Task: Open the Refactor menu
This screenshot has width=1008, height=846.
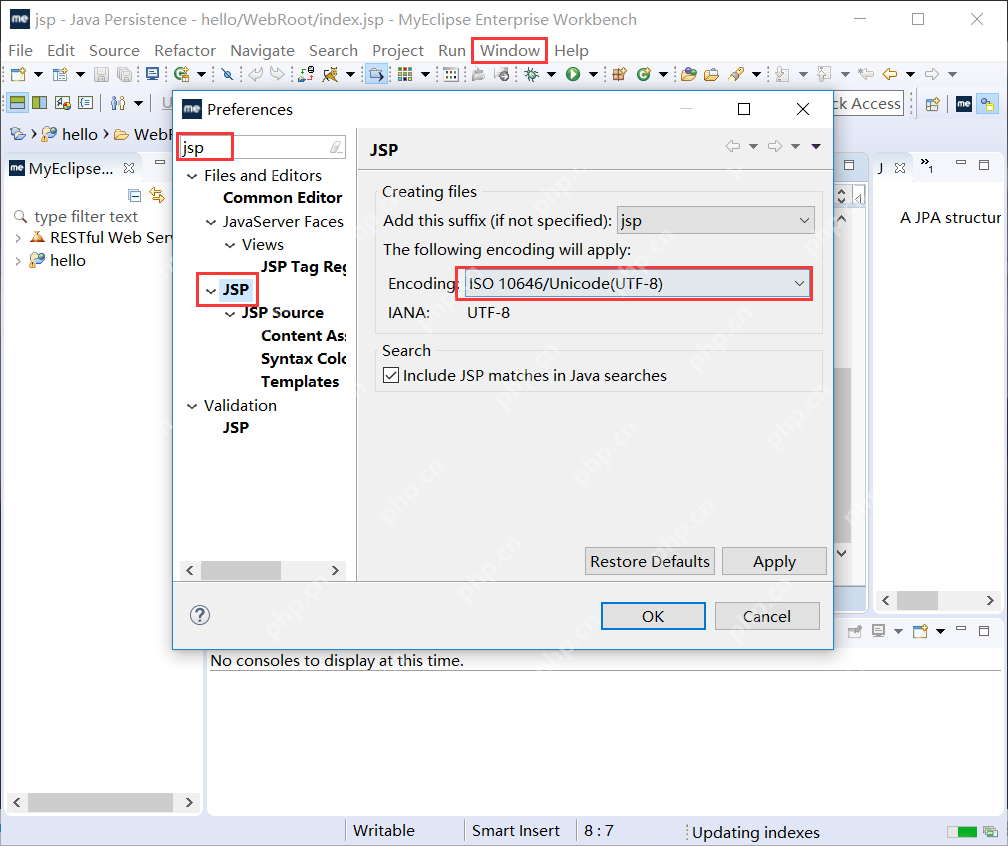Action: tap(185, 50)
